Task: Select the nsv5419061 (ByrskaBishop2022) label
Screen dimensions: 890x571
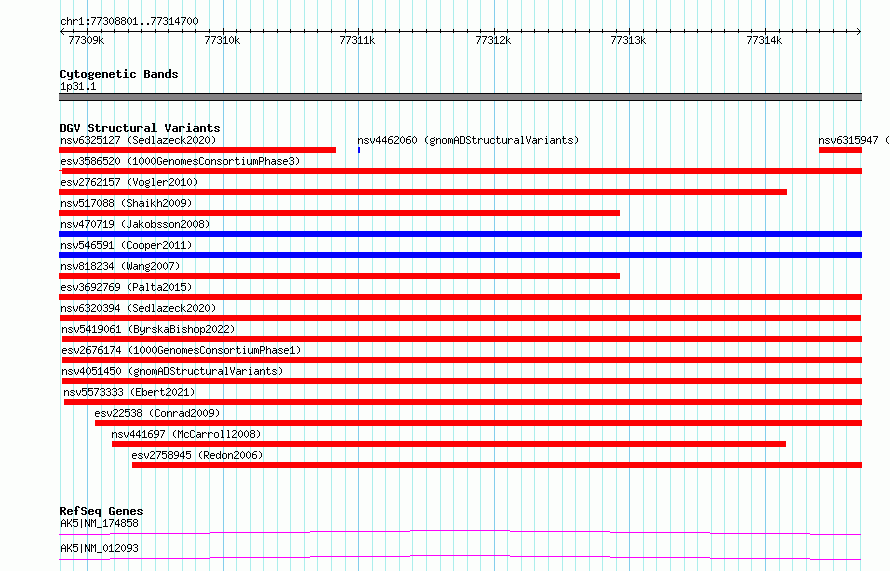Action: tap(148, 329)
